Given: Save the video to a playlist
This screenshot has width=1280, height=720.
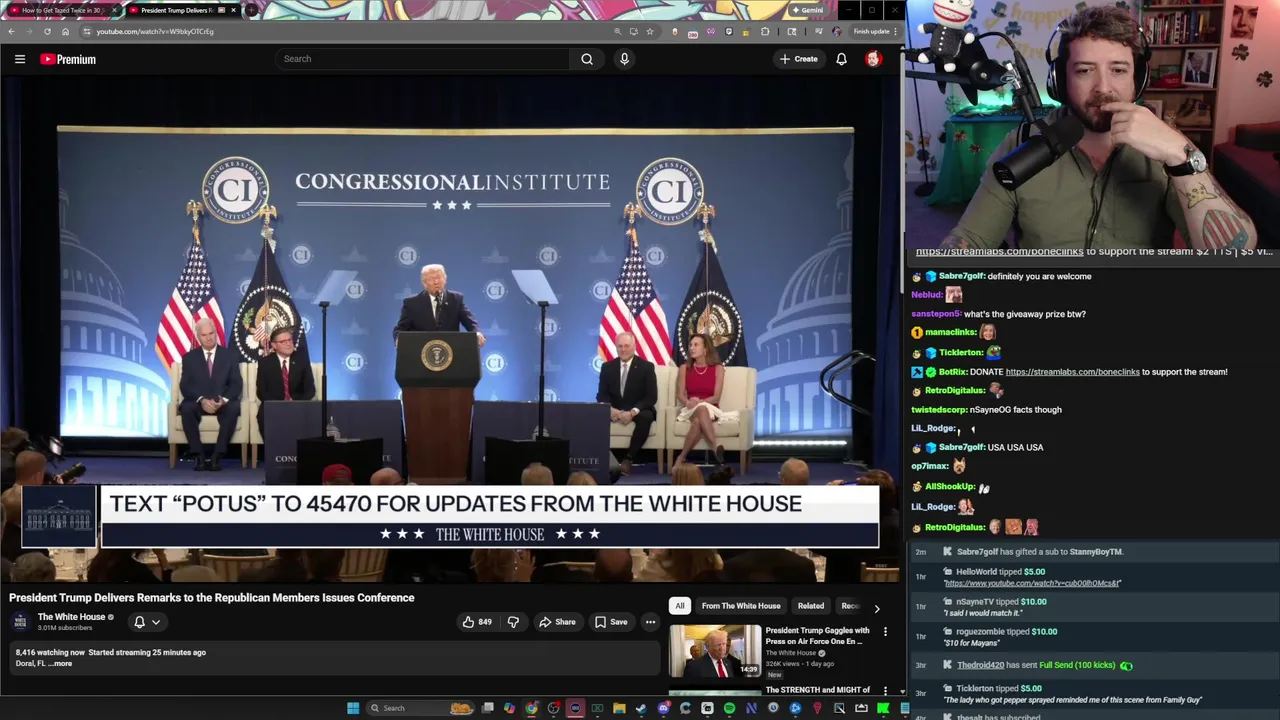Looking at the screenshot, I should pyautogui.click(x=611, y=622).
